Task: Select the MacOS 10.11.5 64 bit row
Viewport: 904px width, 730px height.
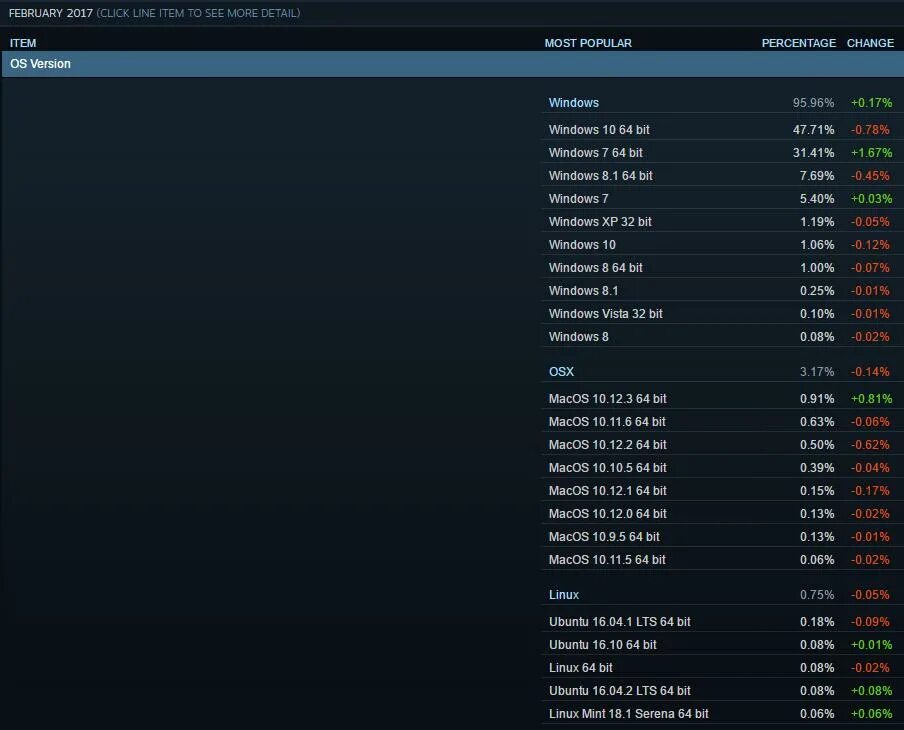Action: tap(722, 560)
